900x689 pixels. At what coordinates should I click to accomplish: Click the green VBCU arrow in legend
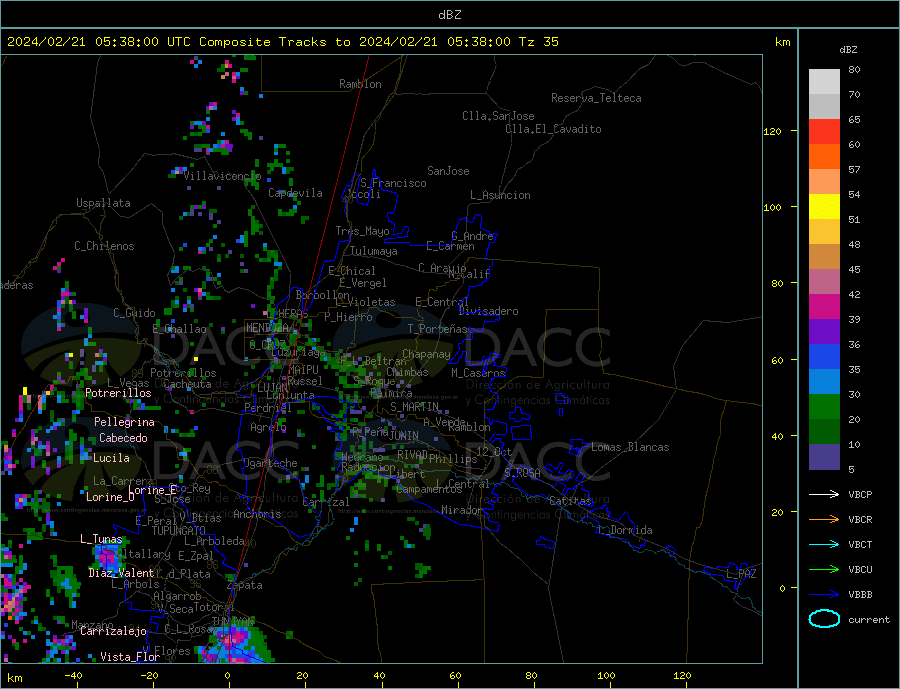tap(824, 570)
